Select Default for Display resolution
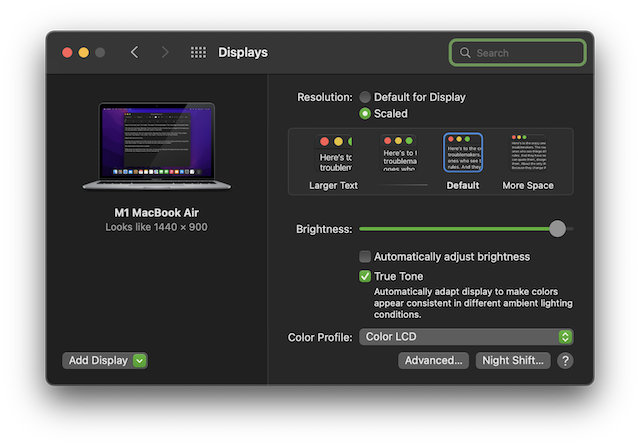640x446 pixels. [365, 97]
